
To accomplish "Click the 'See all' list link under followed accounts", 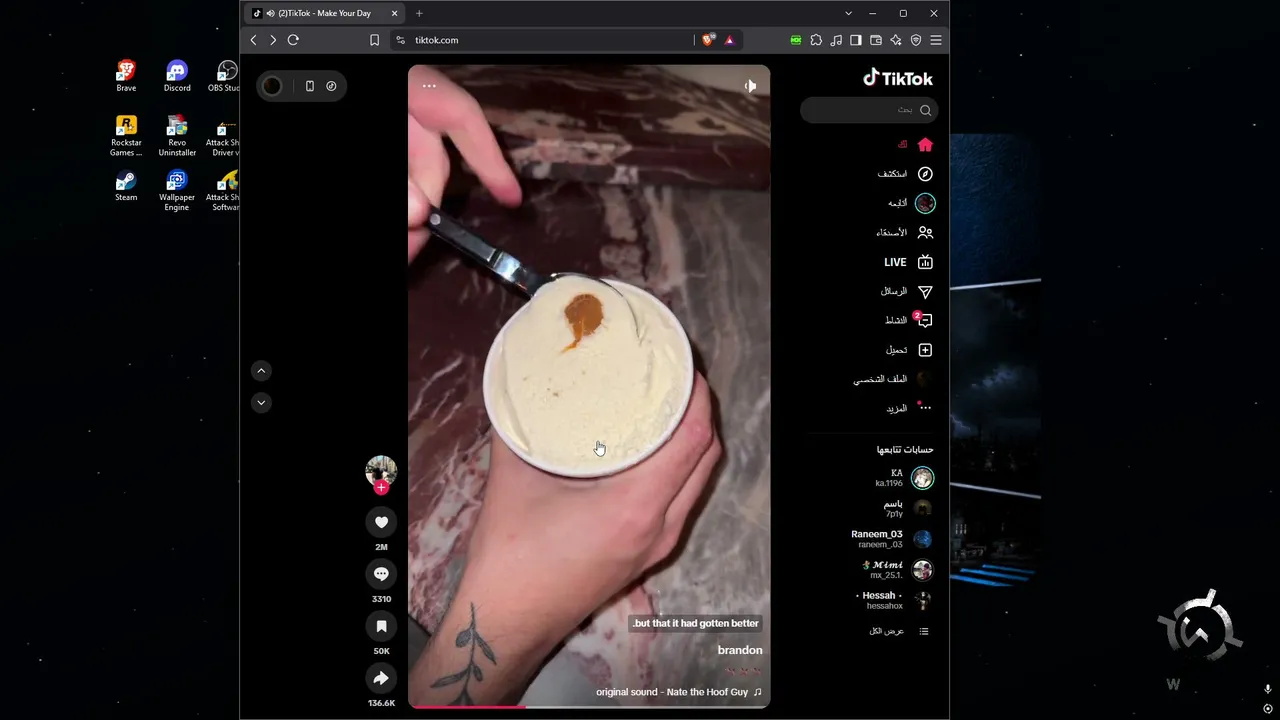I will [899, 632].
